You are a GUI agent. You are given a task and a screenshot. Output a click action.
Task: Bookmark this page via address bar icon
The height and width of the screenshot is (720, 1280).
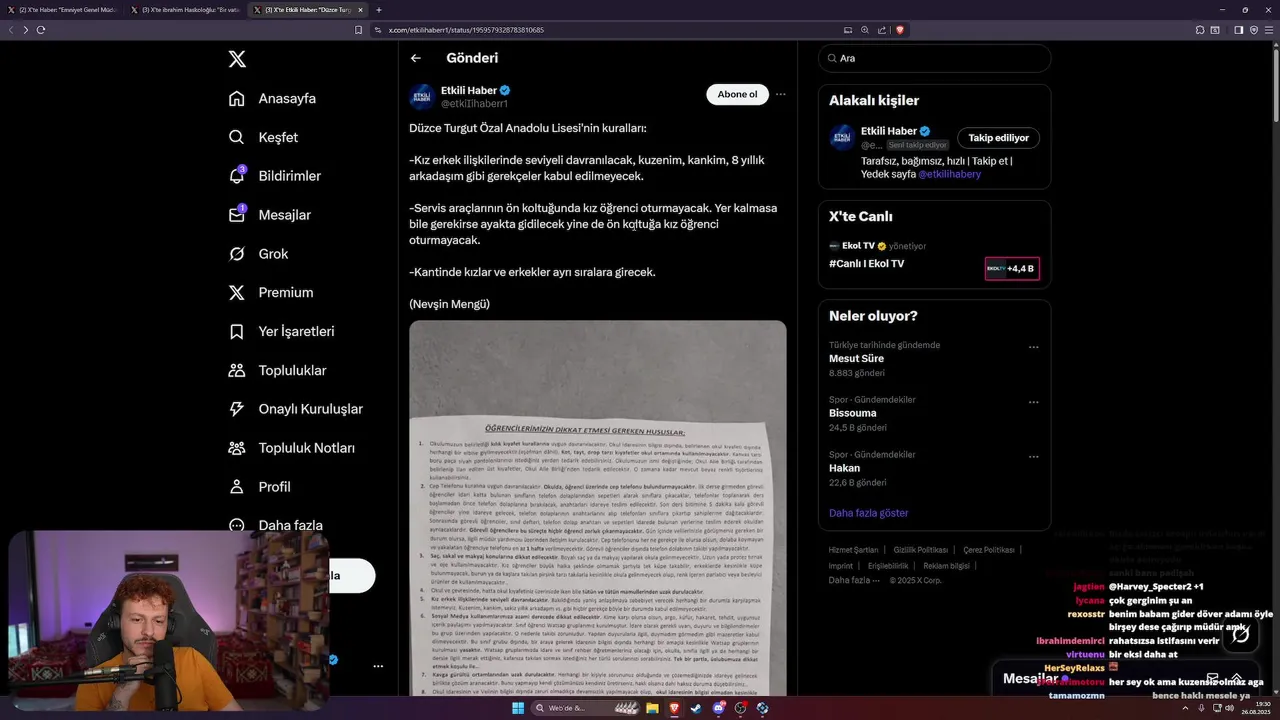pos(359,30)
